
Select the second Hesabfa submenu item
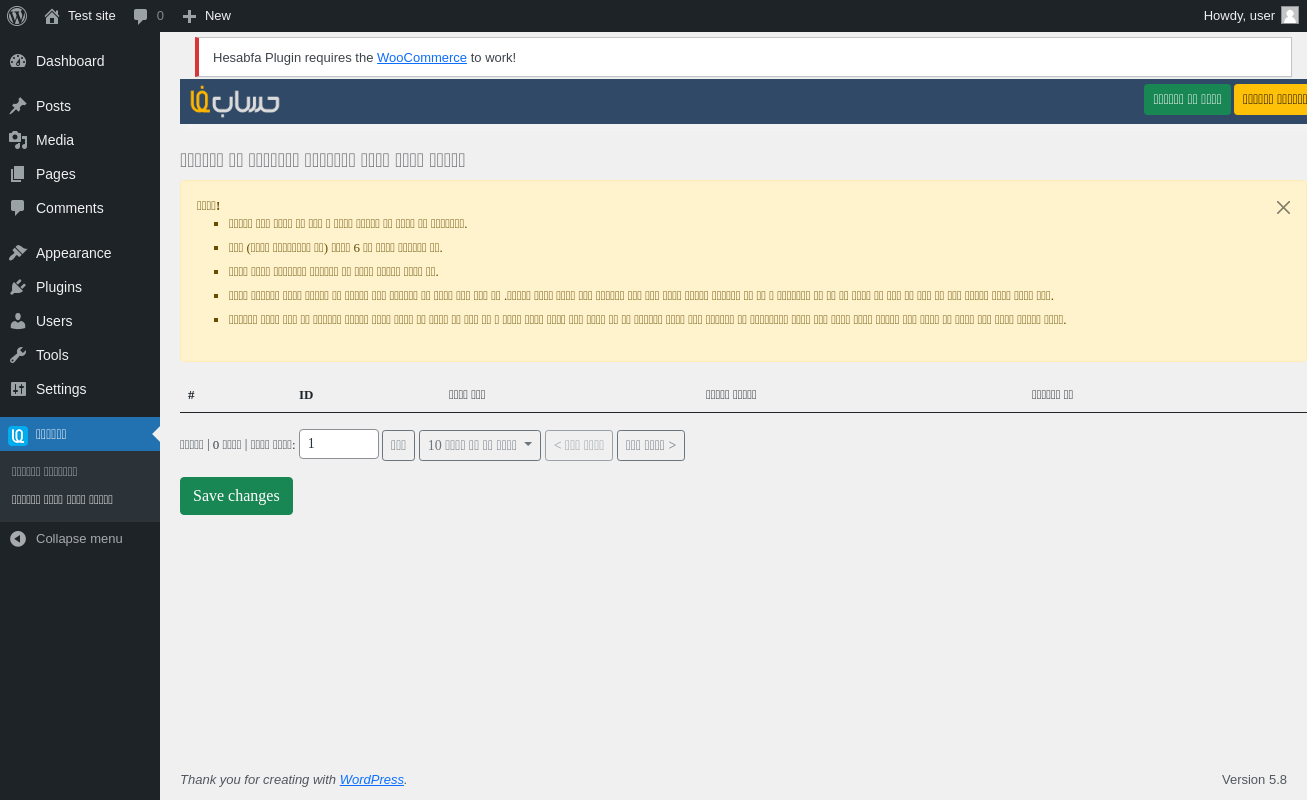[x=62, y=500]
